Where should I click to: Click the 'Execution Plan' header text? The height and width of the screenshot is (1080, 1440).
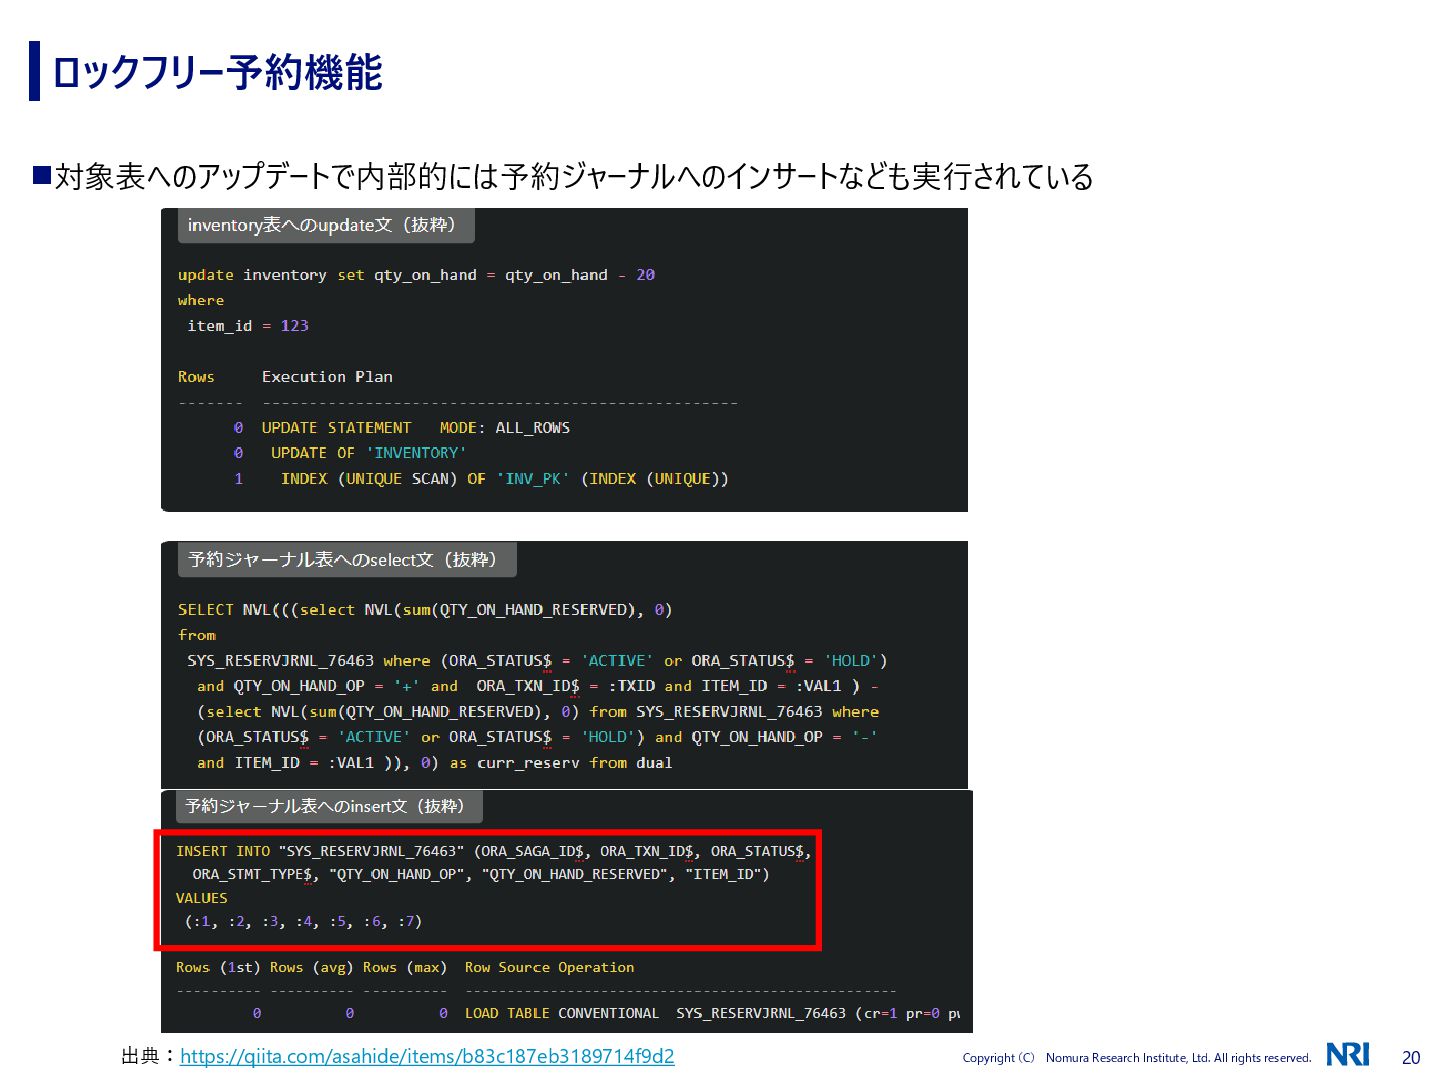point(327,377)
